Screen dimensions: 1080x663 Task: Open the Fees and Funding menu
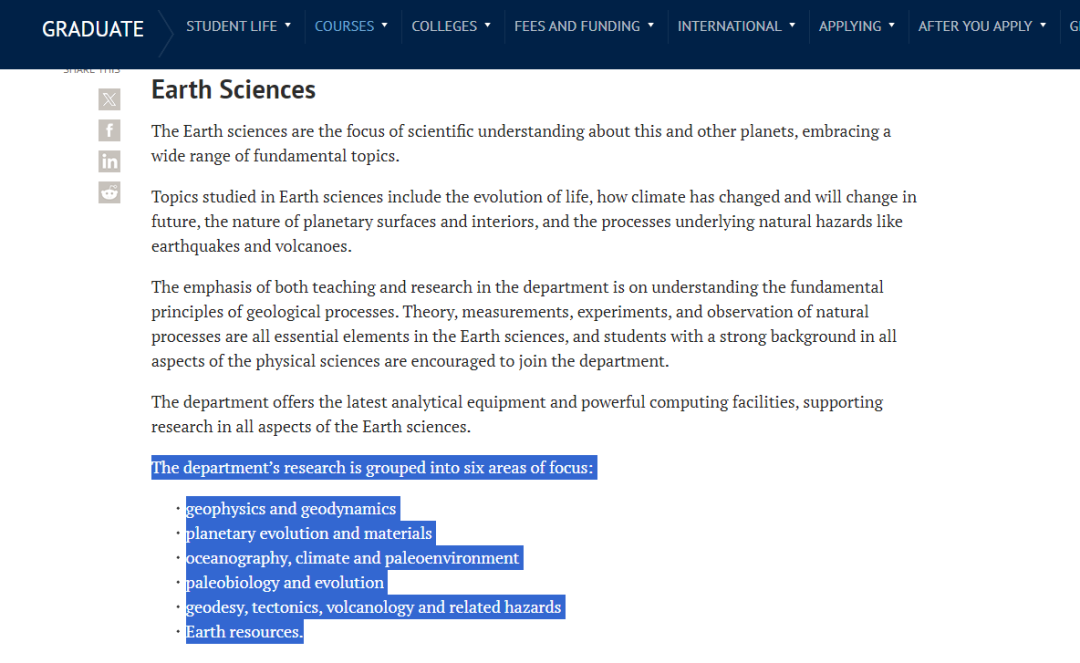tap(584, 26)
